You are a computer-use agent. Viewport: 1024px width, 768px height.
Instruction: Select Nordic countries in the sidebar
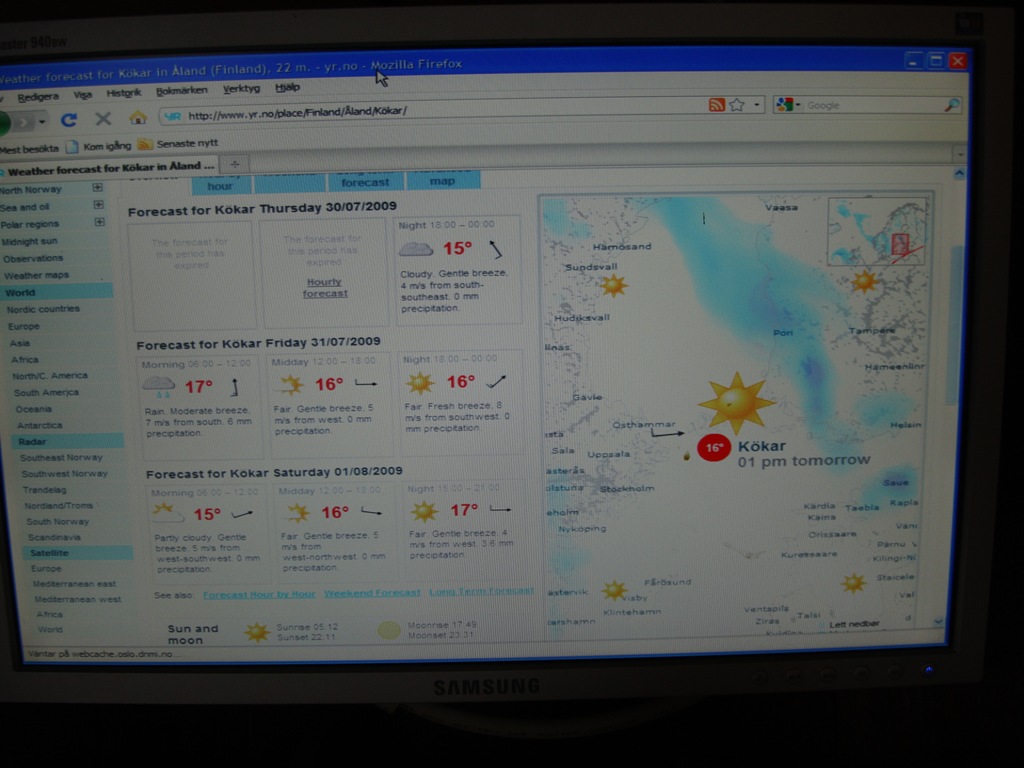[43, 309]
